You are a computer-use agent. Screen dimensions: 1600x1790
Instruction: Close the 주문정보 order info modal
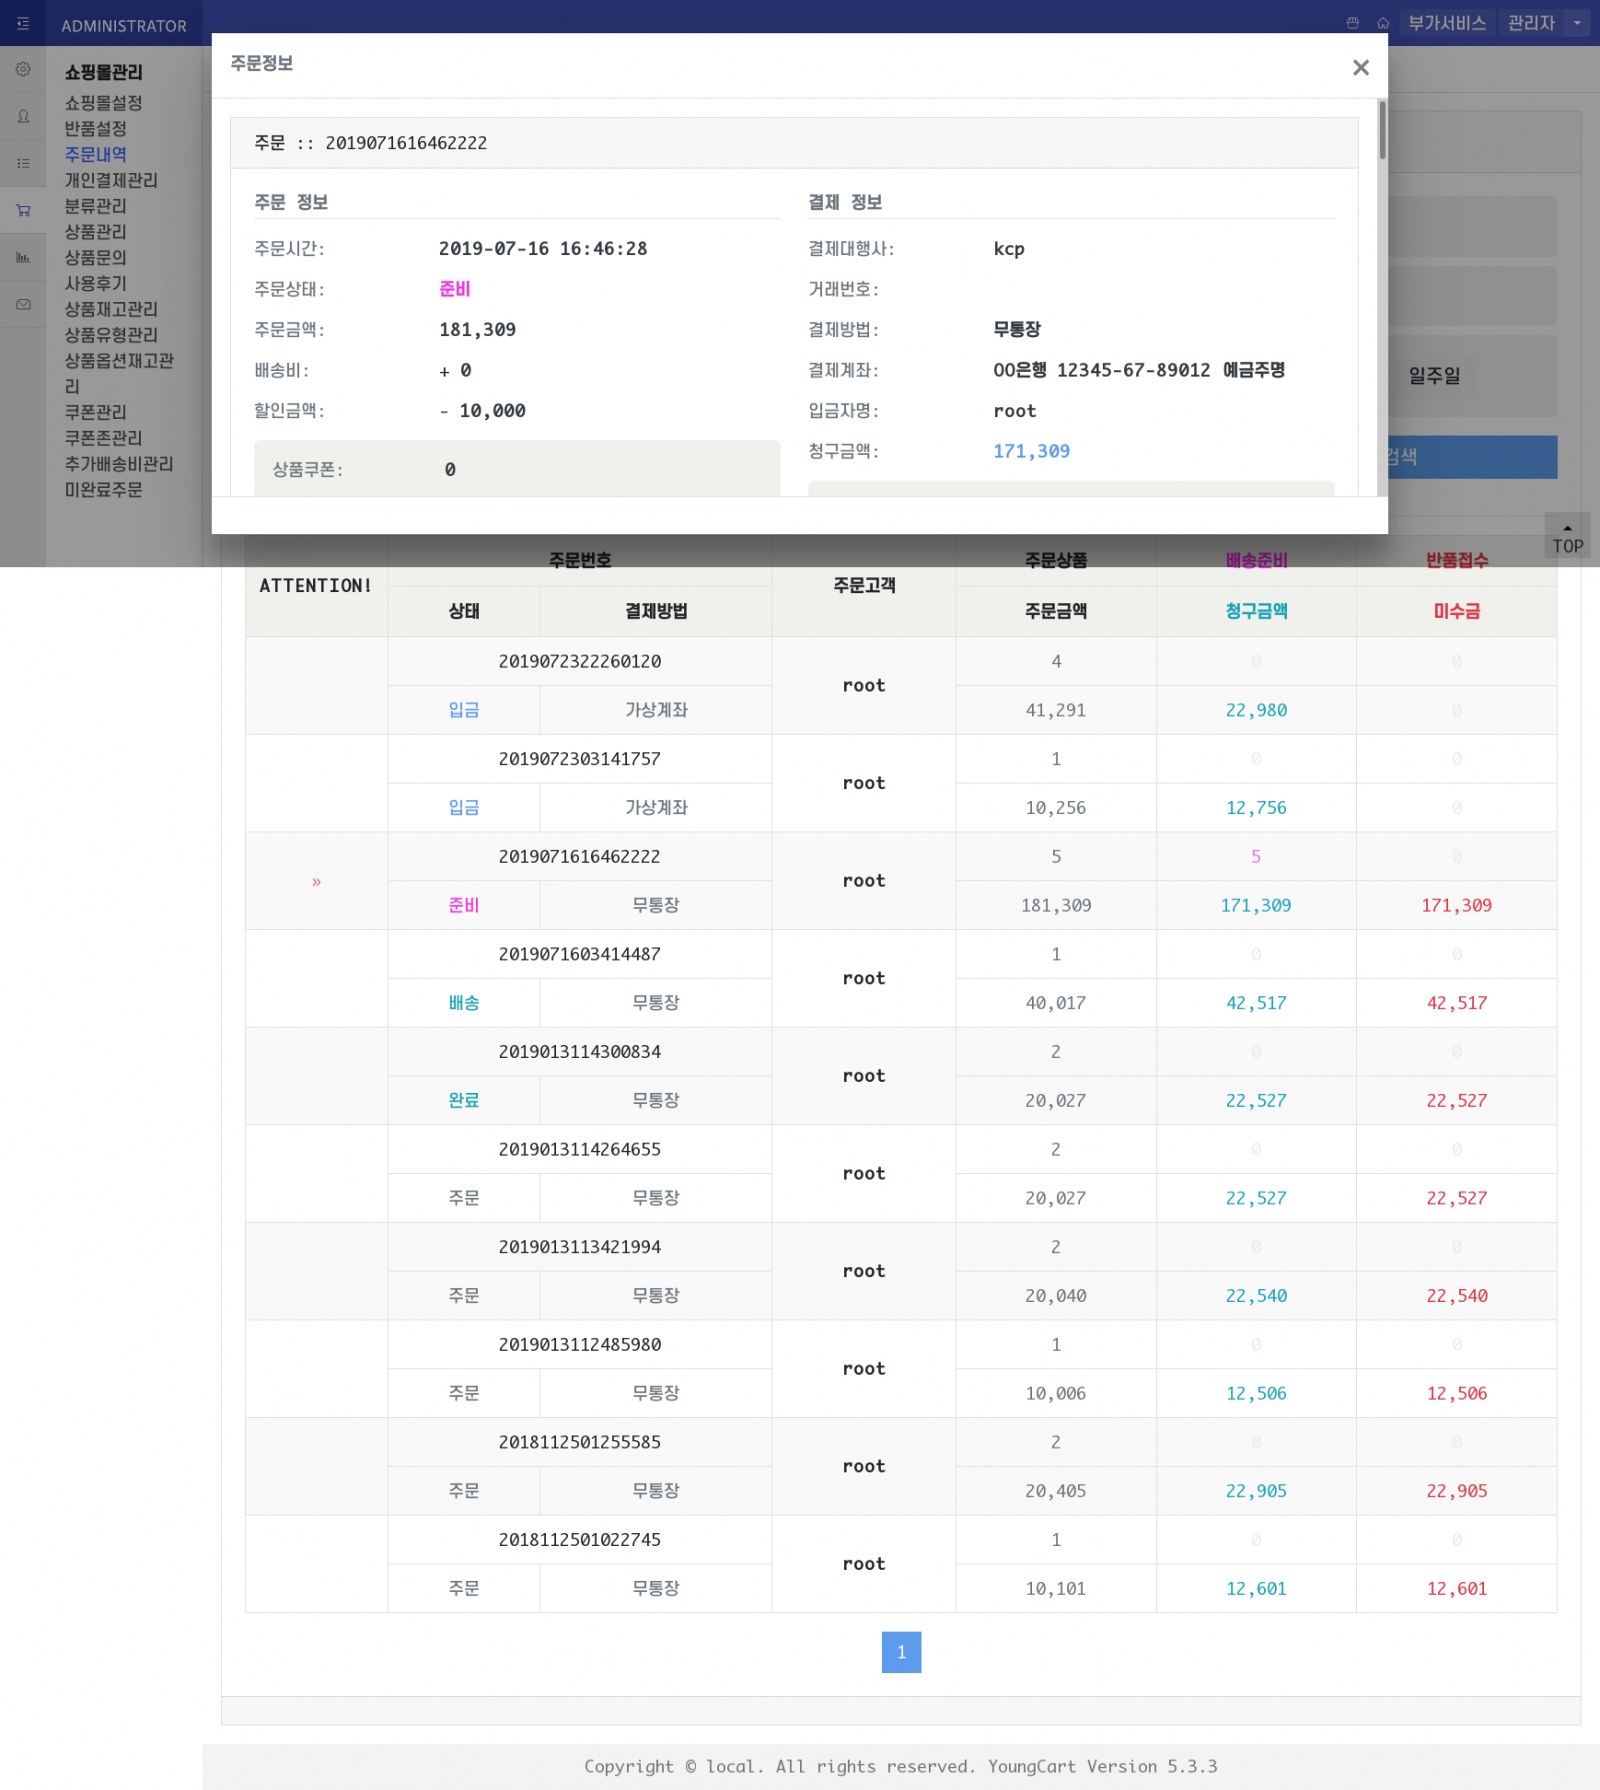1360,67
